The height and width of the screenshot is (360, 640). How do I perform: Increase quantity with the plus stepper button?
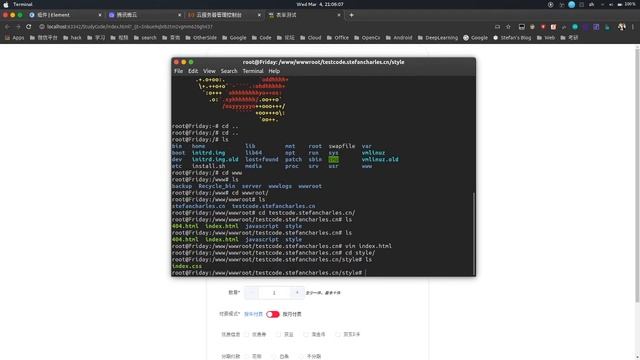[x=297, y=293]
